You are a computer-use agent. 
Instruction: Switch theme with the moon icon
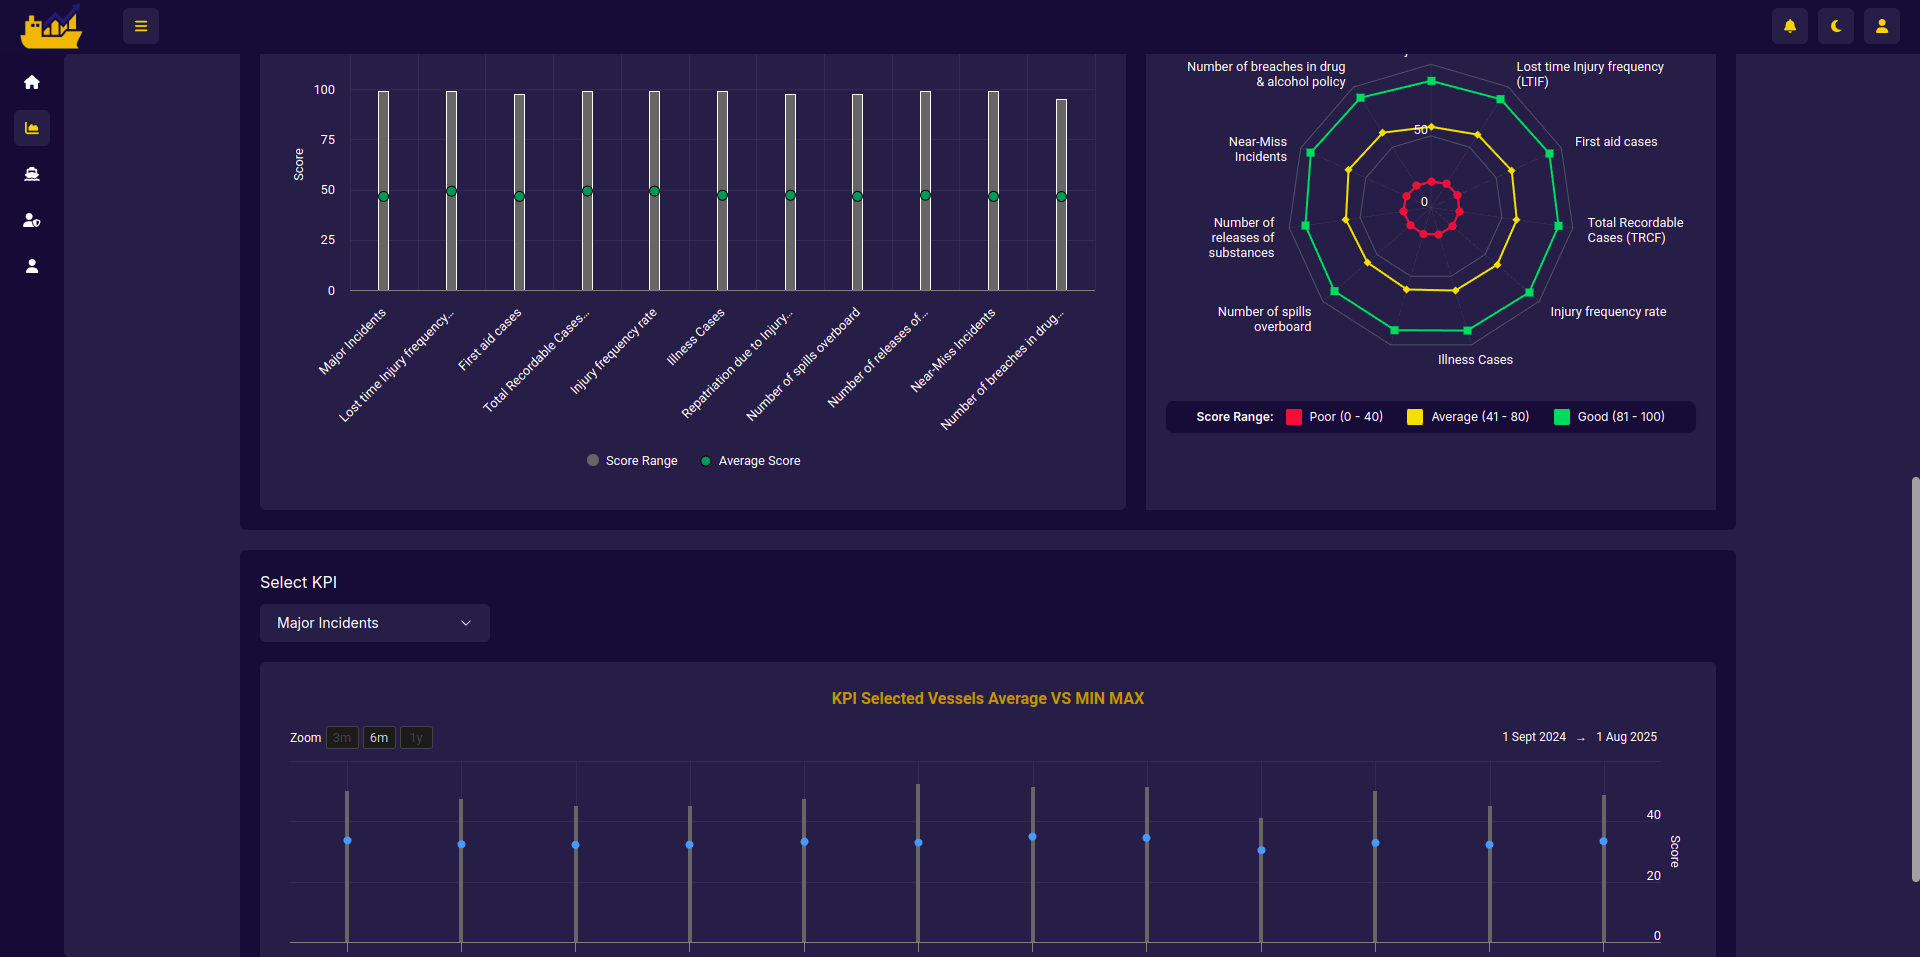click(x=1836, y=26)
